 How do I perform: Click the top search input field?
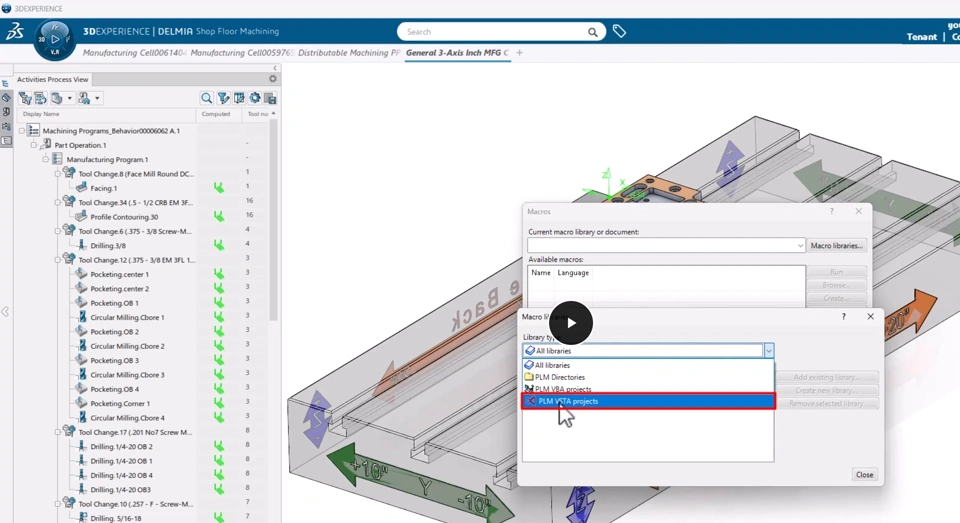[x=495, y=32]
